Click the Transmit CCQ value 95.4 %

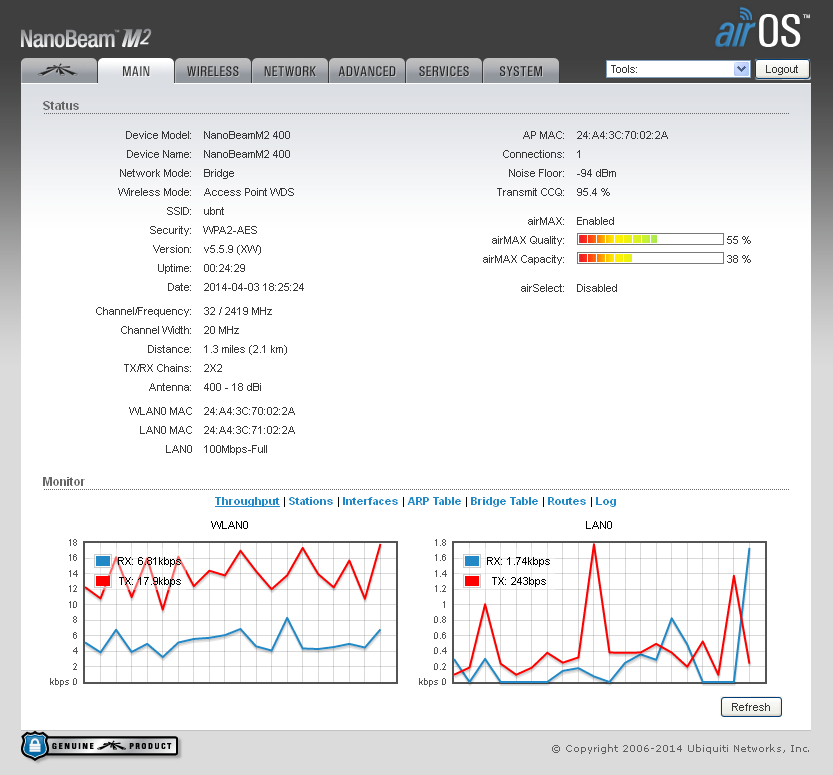click(593, 192)
